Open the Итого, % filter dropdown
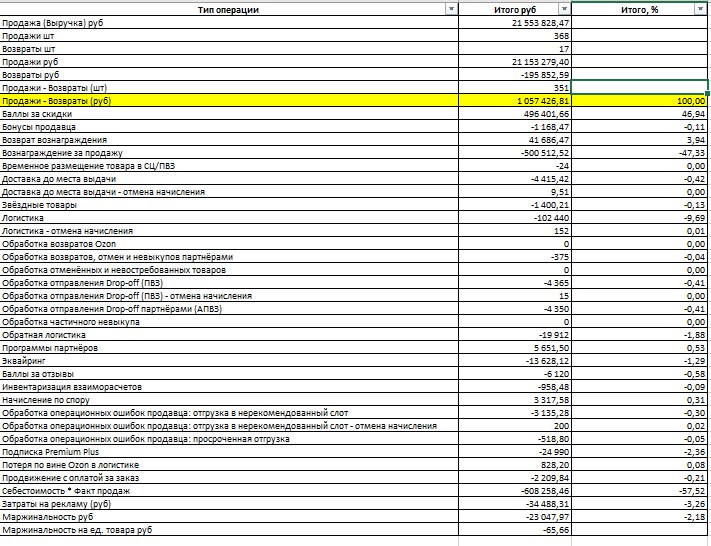The width and height of the screenshot is (711, 546). pos(700,9)
